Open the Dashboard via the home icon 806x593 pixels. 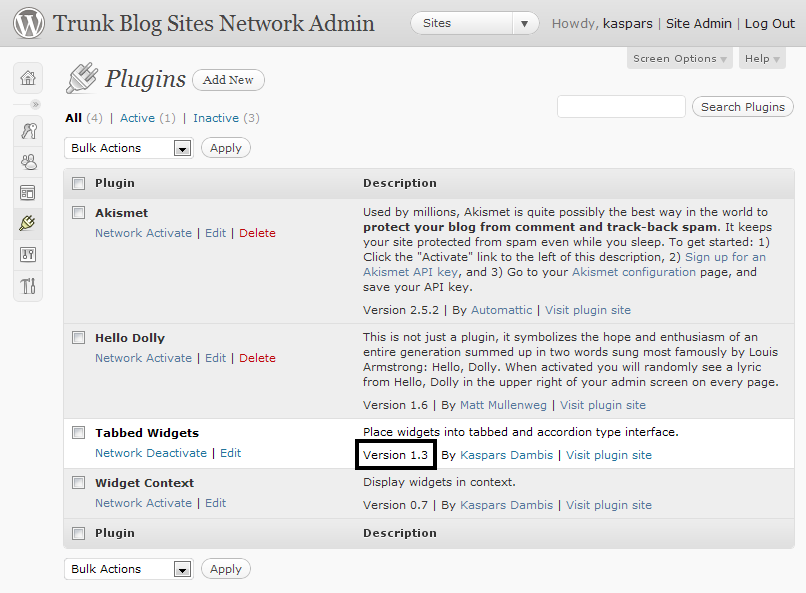click(x=27, y=77)
